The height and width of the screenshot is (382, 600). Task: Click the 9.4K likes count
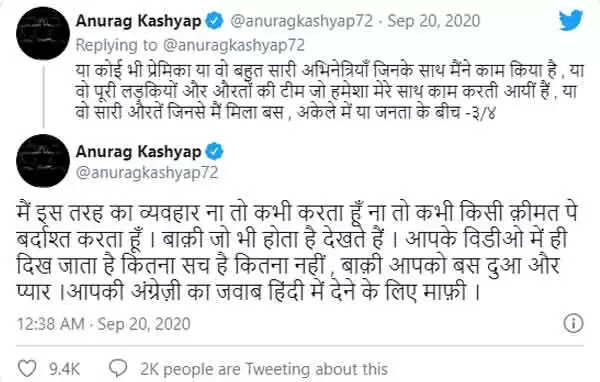[x=64, y=369]
